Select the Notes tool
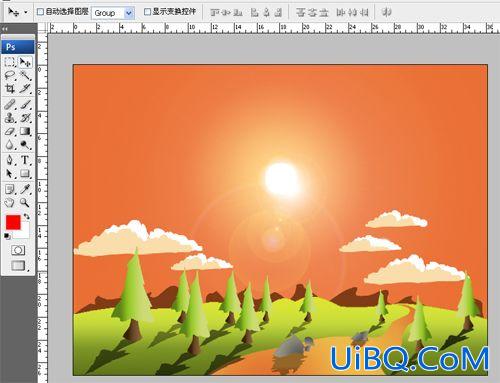 click(10, 189)
